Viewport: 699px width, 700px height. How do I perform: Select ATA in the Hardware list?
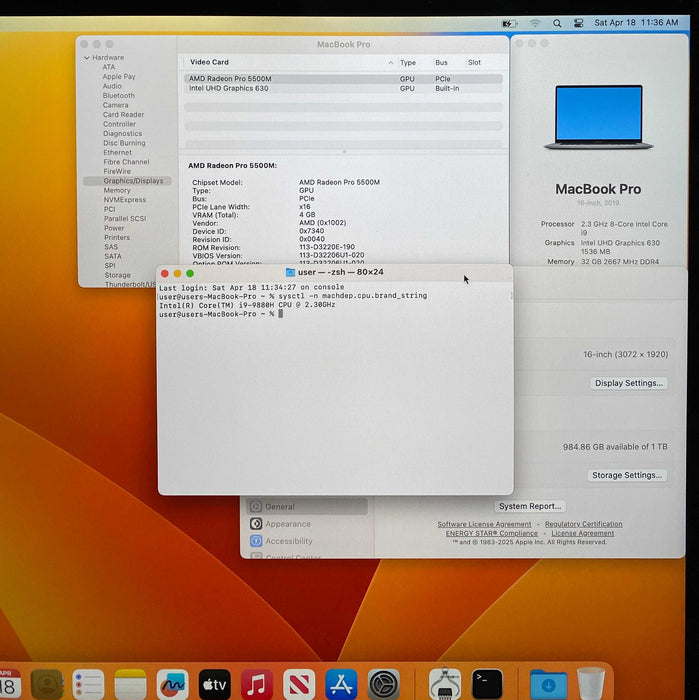pos(109,67)
